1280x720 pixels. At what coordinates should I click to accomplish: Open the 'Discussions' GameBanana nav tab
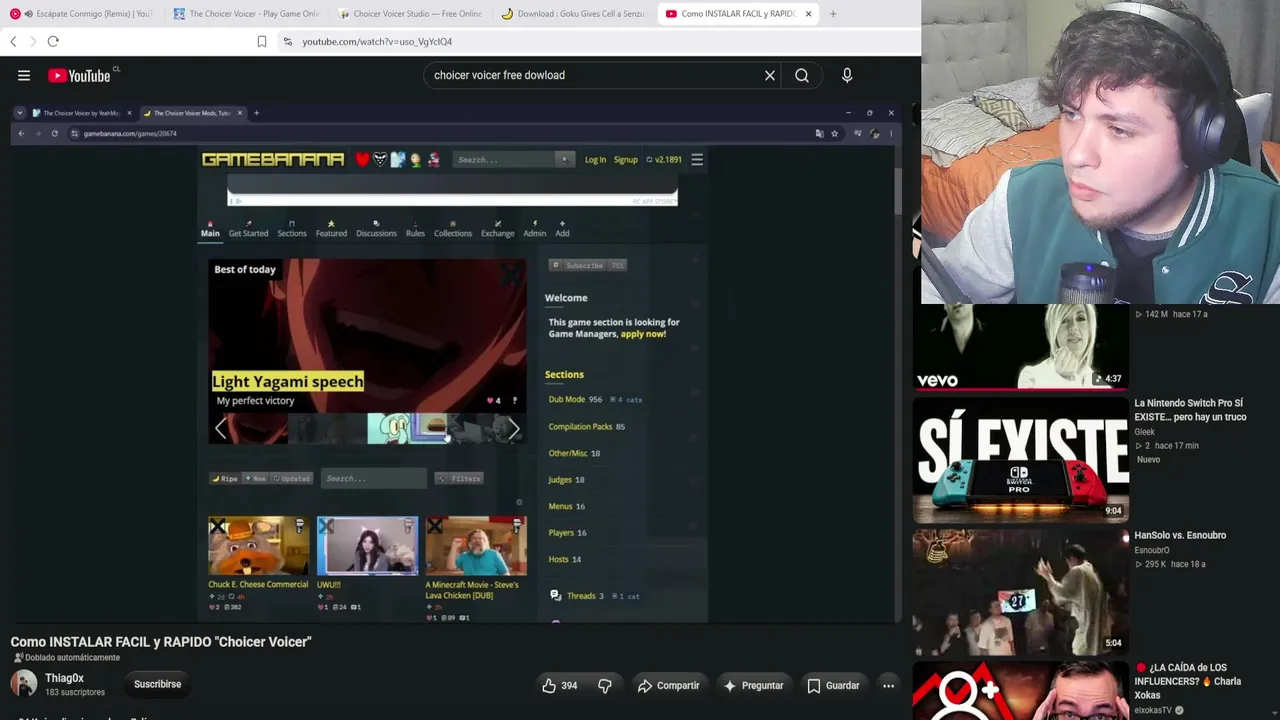376,230
